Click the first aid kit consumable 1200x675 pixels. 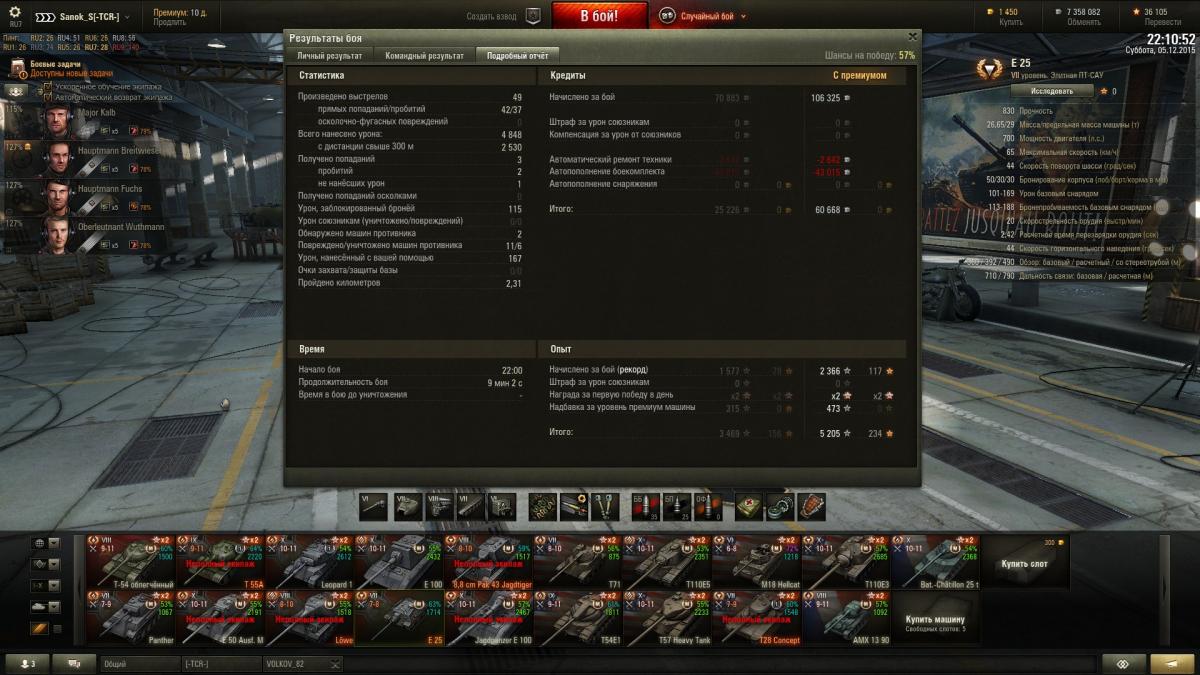[x=750, y=507]
